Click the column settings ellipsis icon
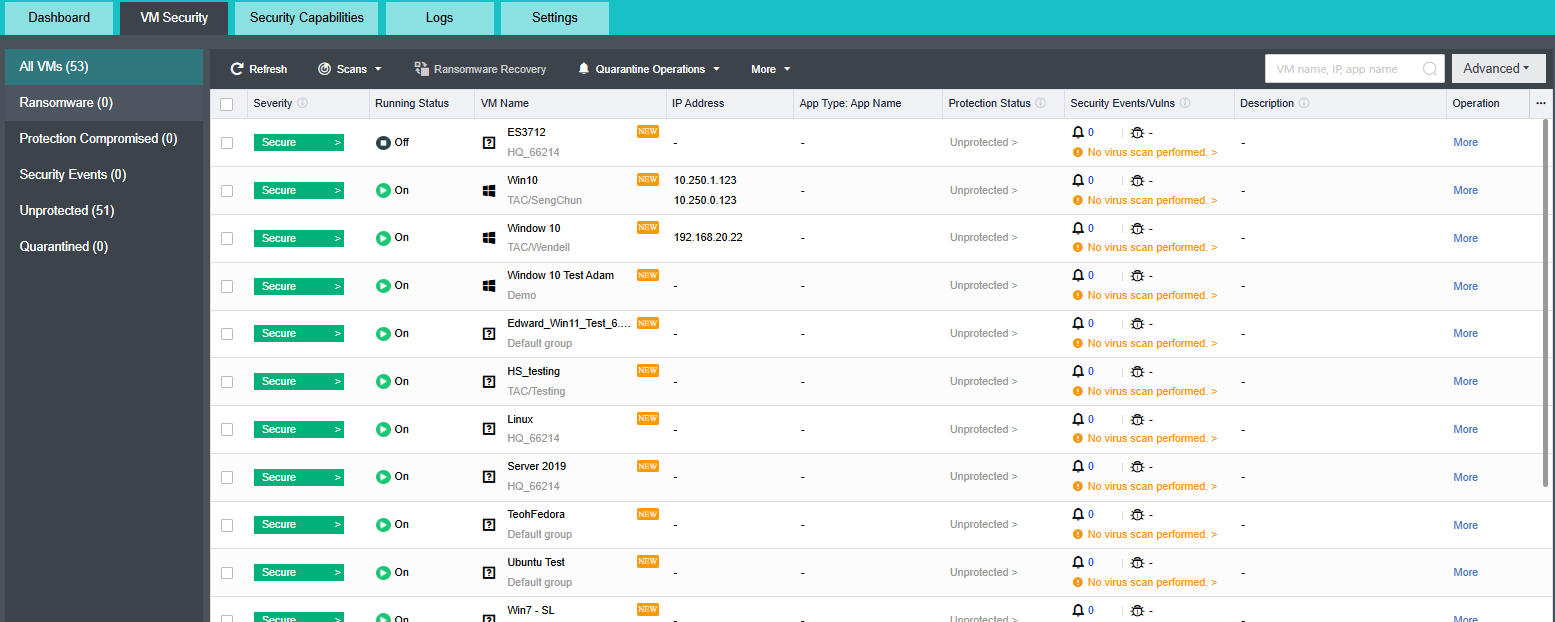 point(1541,103)
